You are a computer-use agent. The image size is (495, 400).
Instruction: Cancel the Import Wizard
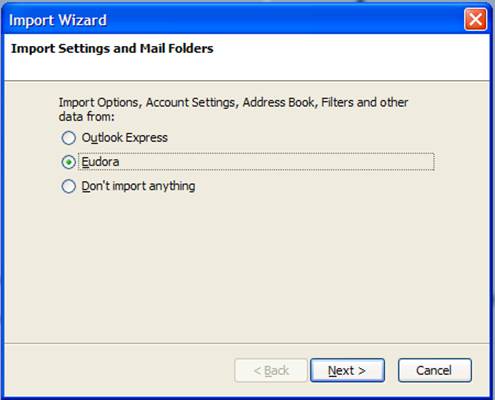point(435,370)
